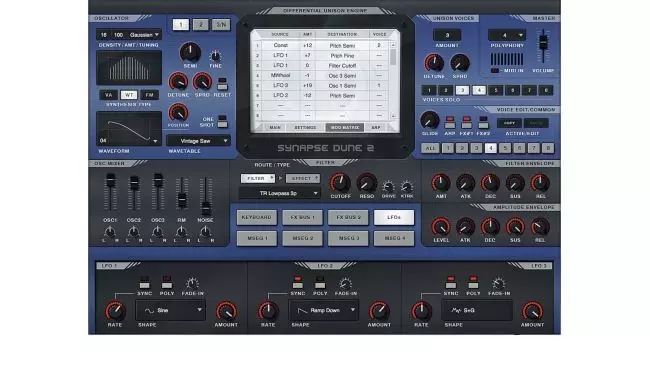Select the MSEG 1 button

pos(257,238)
